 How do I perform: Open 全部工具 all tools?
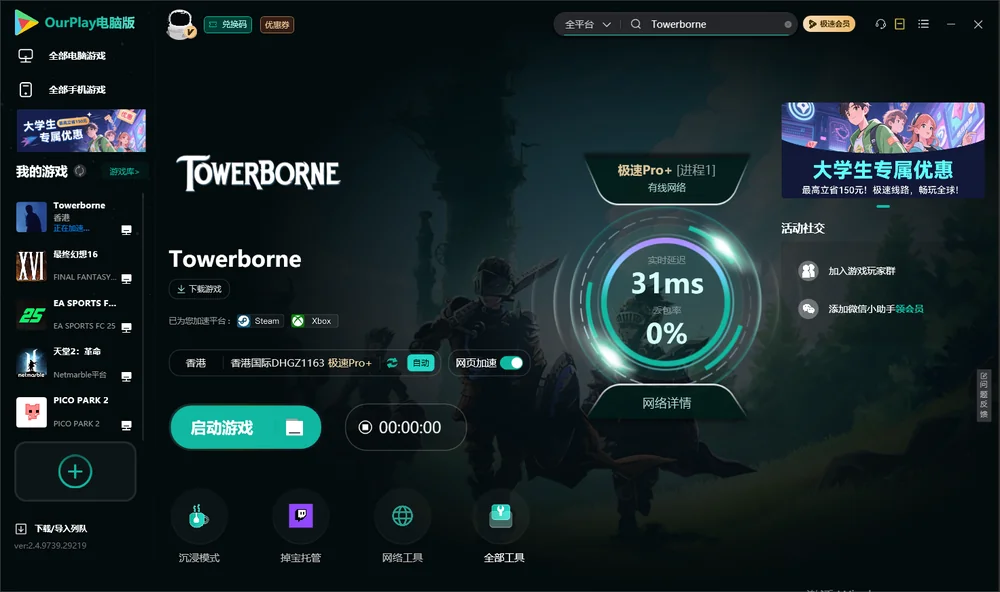point(504,527)
